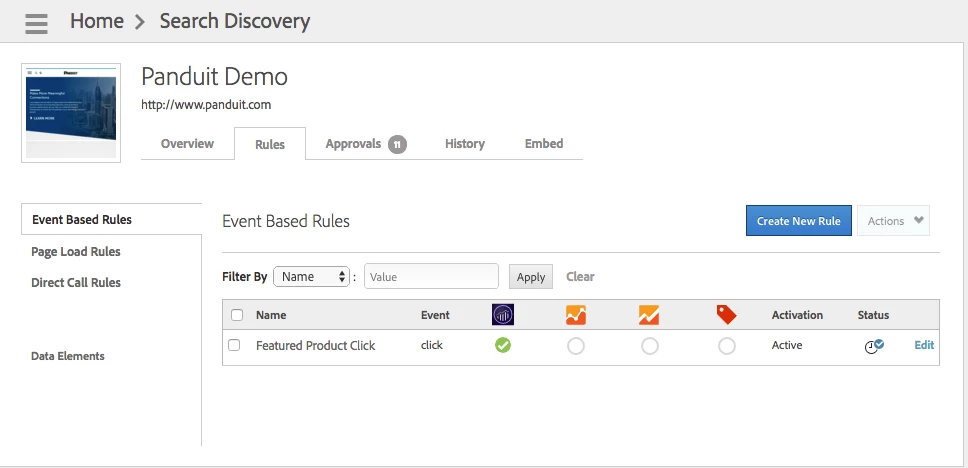The image size is (968, 468).
Task: Click the Clear filter link
Action: tap(580, 277)
